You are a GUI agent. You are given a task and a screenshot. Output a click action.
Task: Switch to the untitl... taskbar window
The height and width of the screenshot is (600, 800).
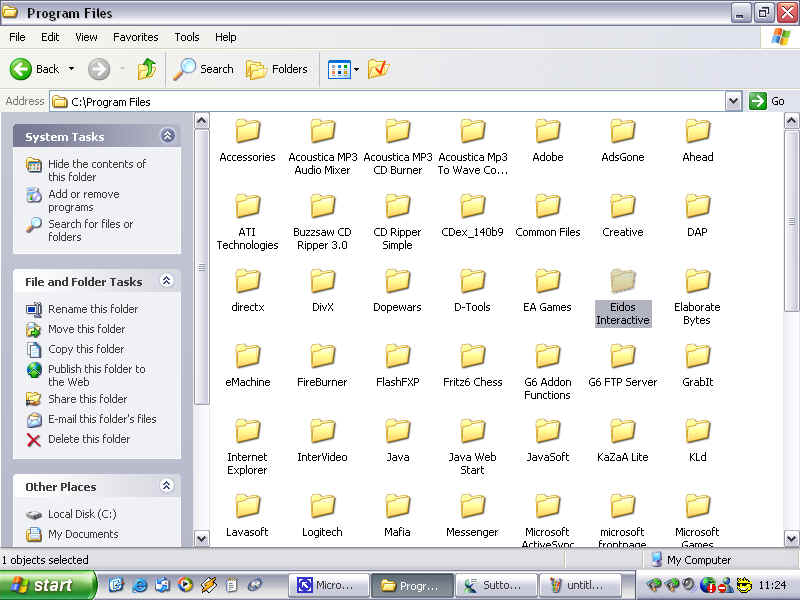(580, 585)
